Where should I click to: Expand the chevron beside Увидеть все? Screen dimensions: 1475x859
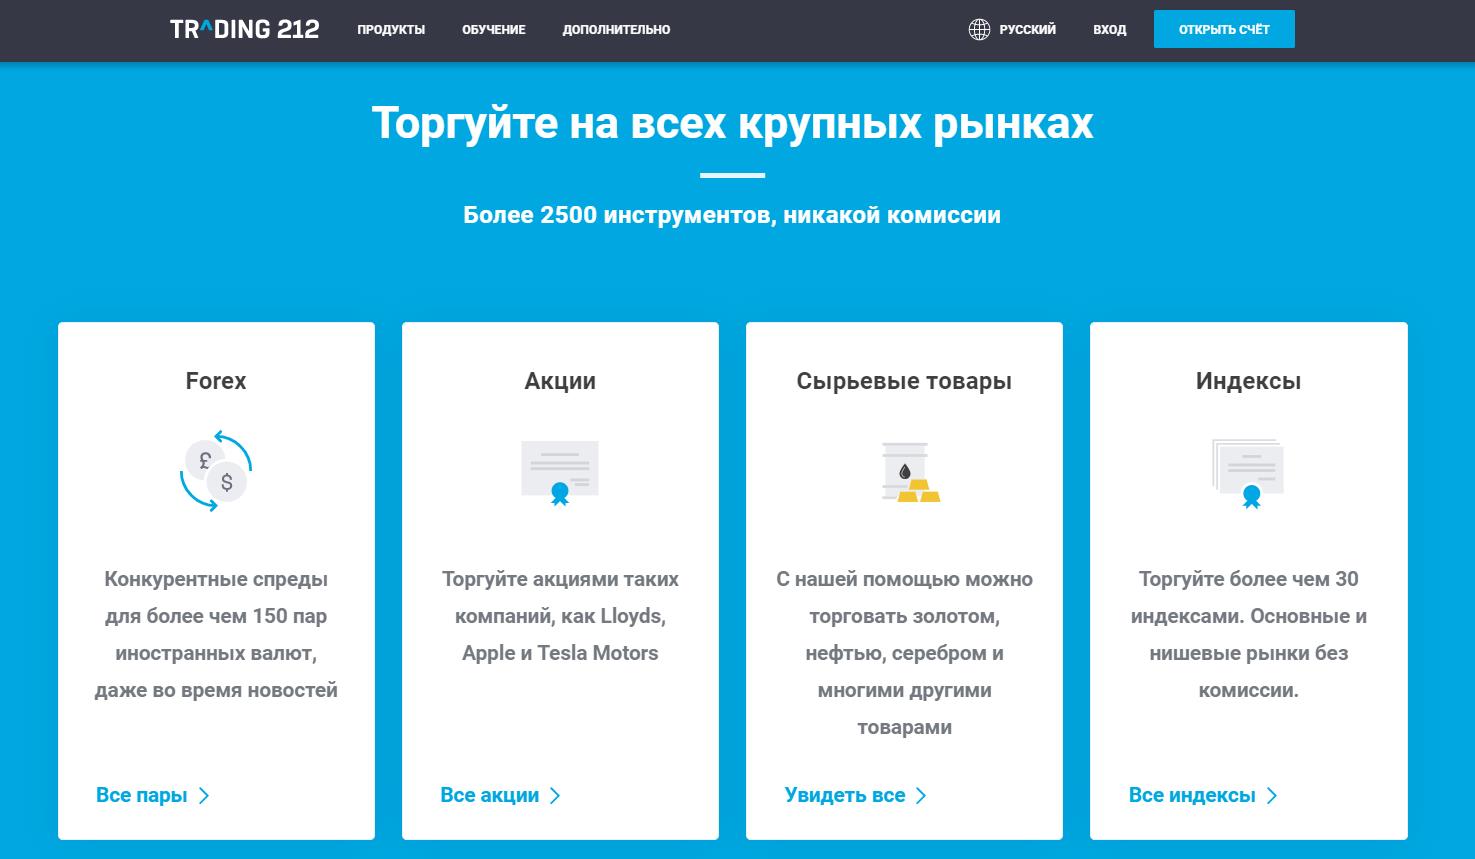(922, 795)
